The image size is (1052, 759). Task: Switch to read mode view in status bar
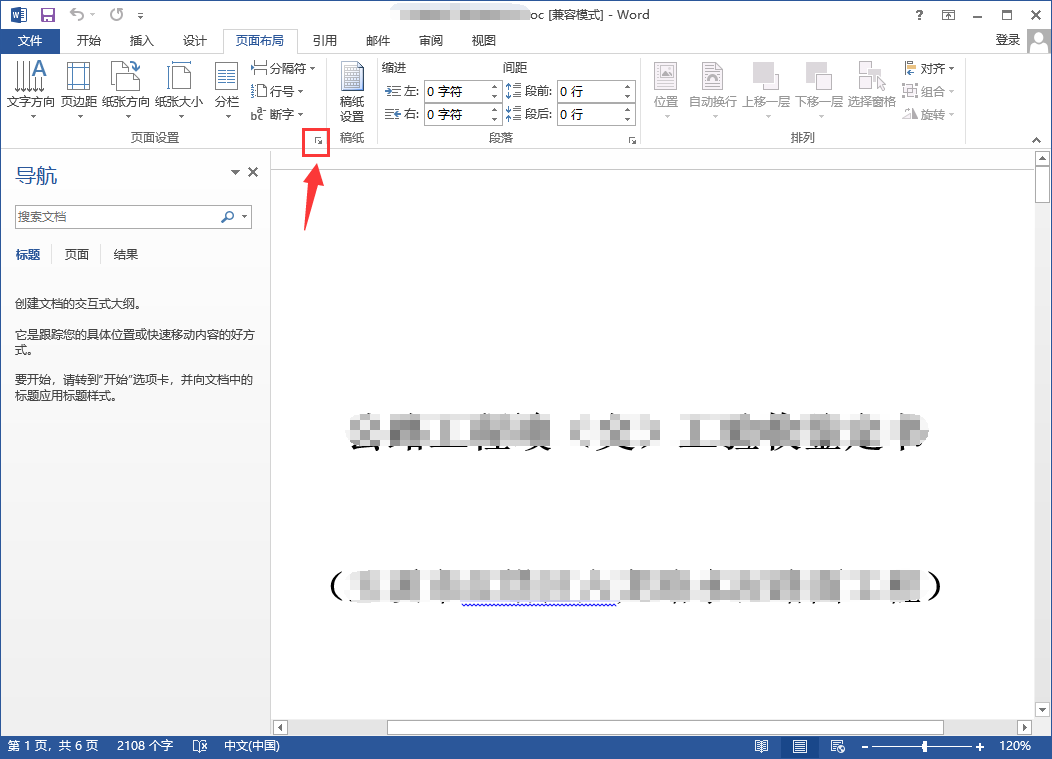tap(761, 746)
